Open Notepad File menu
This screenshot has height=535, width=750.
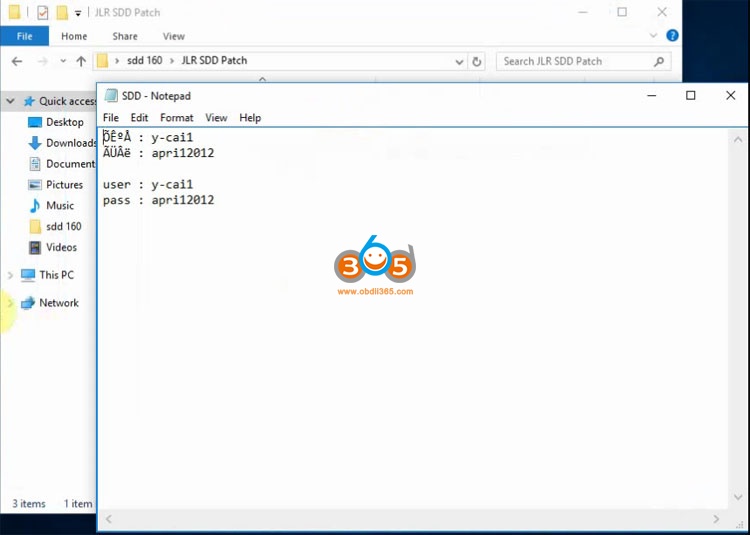(110, 118)
